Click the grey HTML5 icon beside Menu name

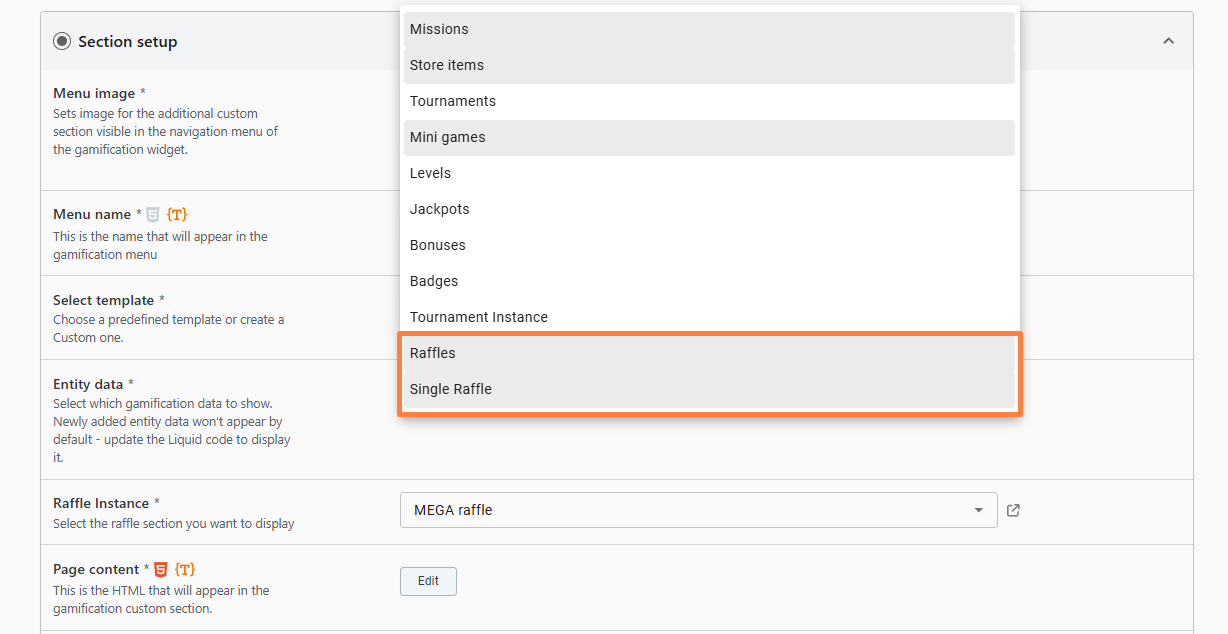(x=153, y=214)
